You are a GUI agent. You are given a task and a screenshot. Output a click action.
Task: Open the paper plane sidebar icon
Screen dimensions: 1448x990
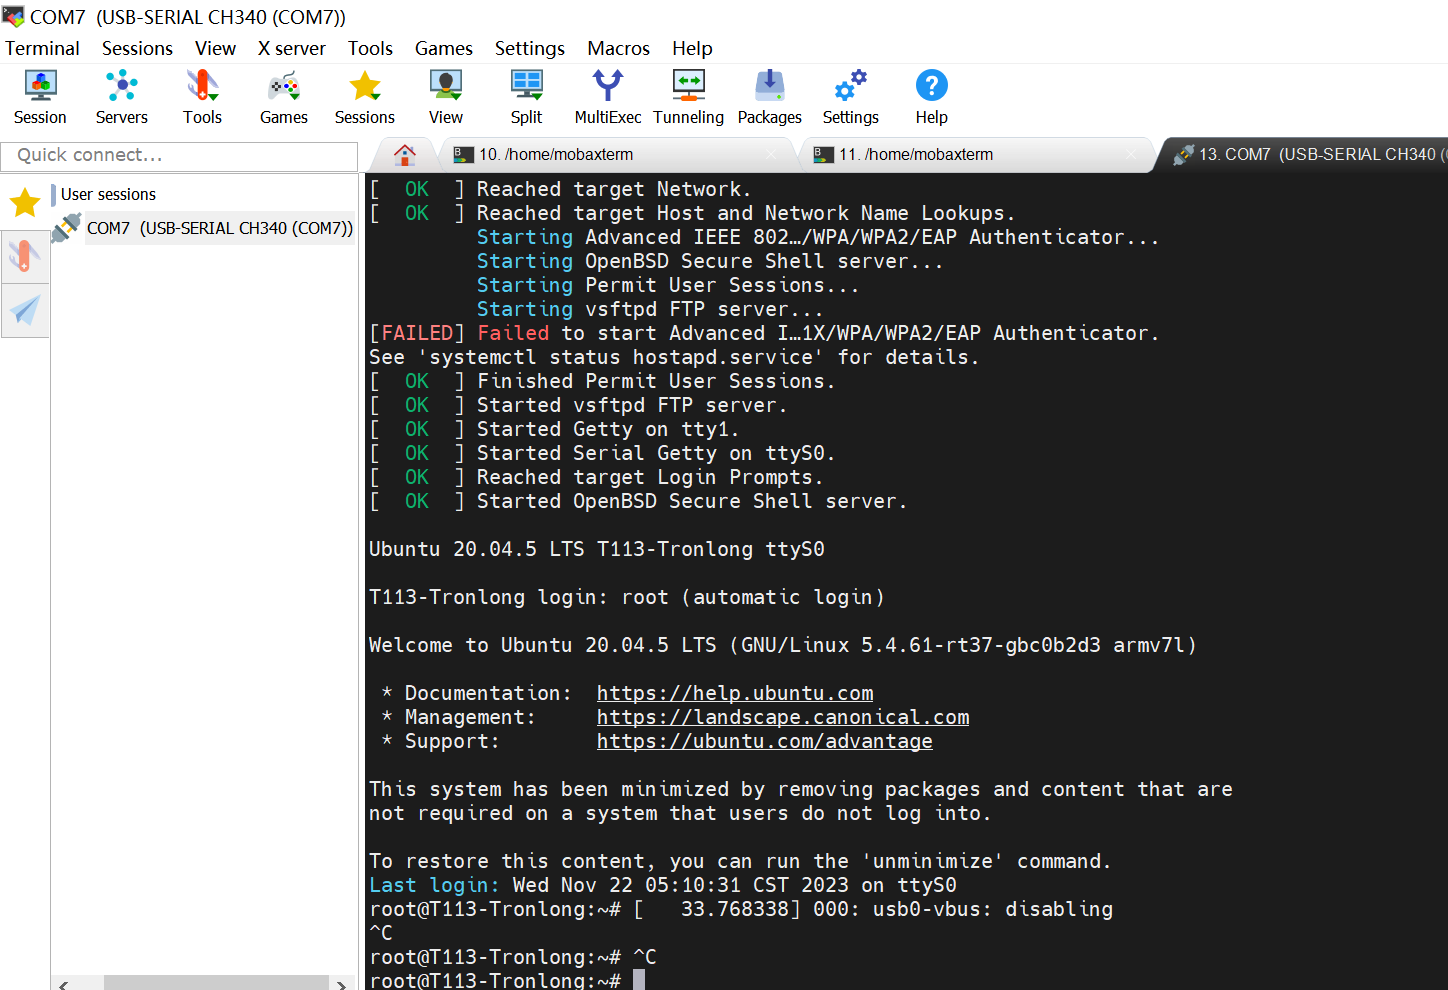[25, 310]
